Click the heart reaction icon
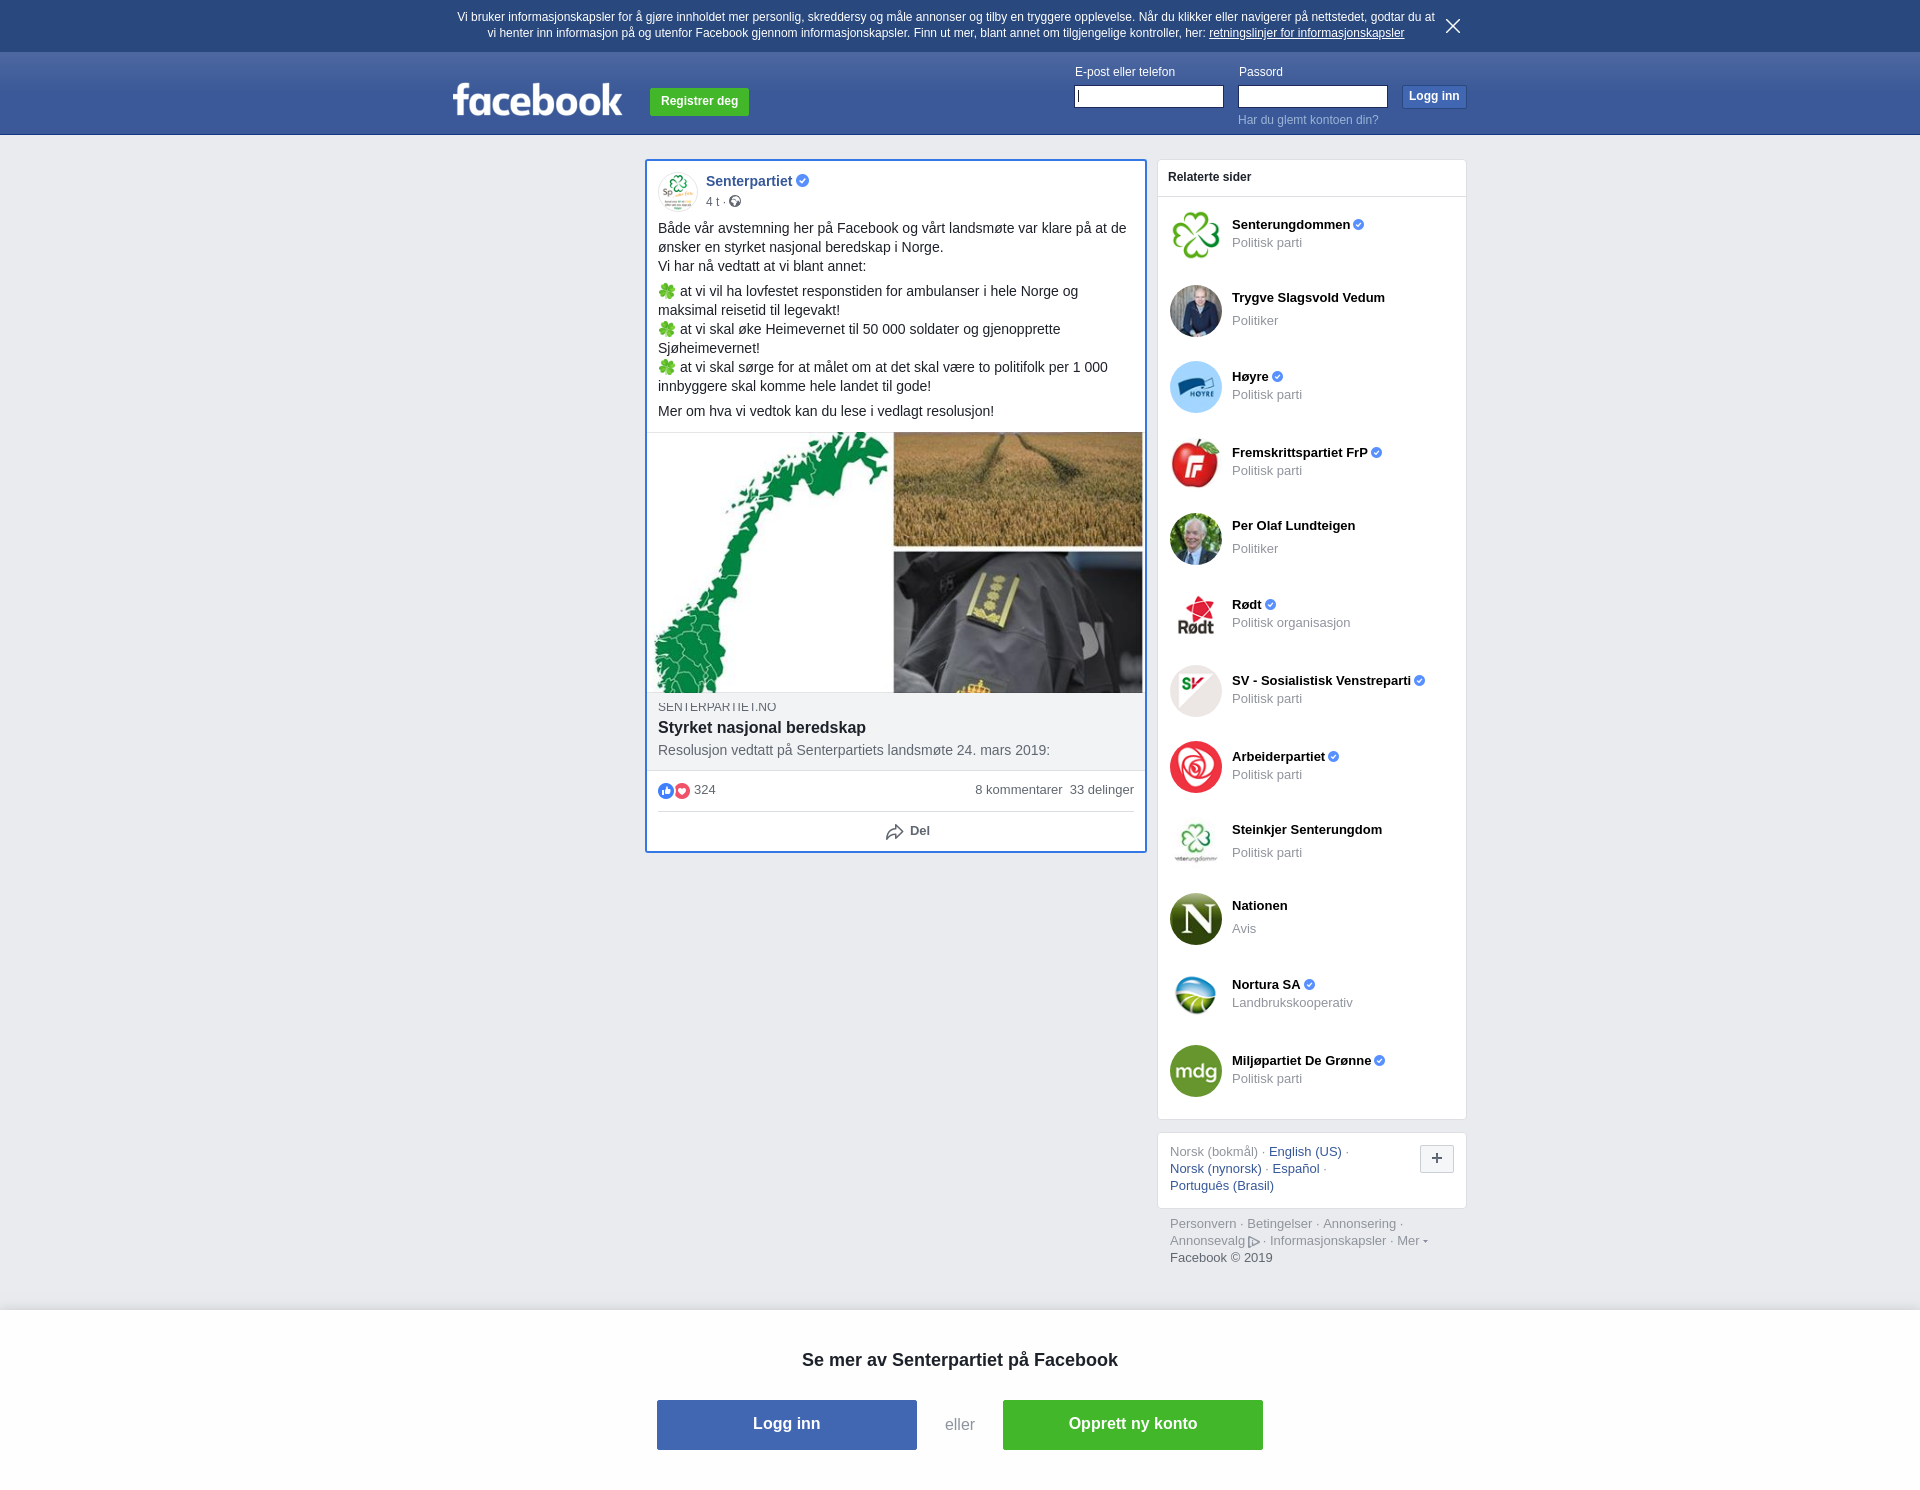The height and width of the screenshot is (1490, 1920). click(x=682, y=791)
